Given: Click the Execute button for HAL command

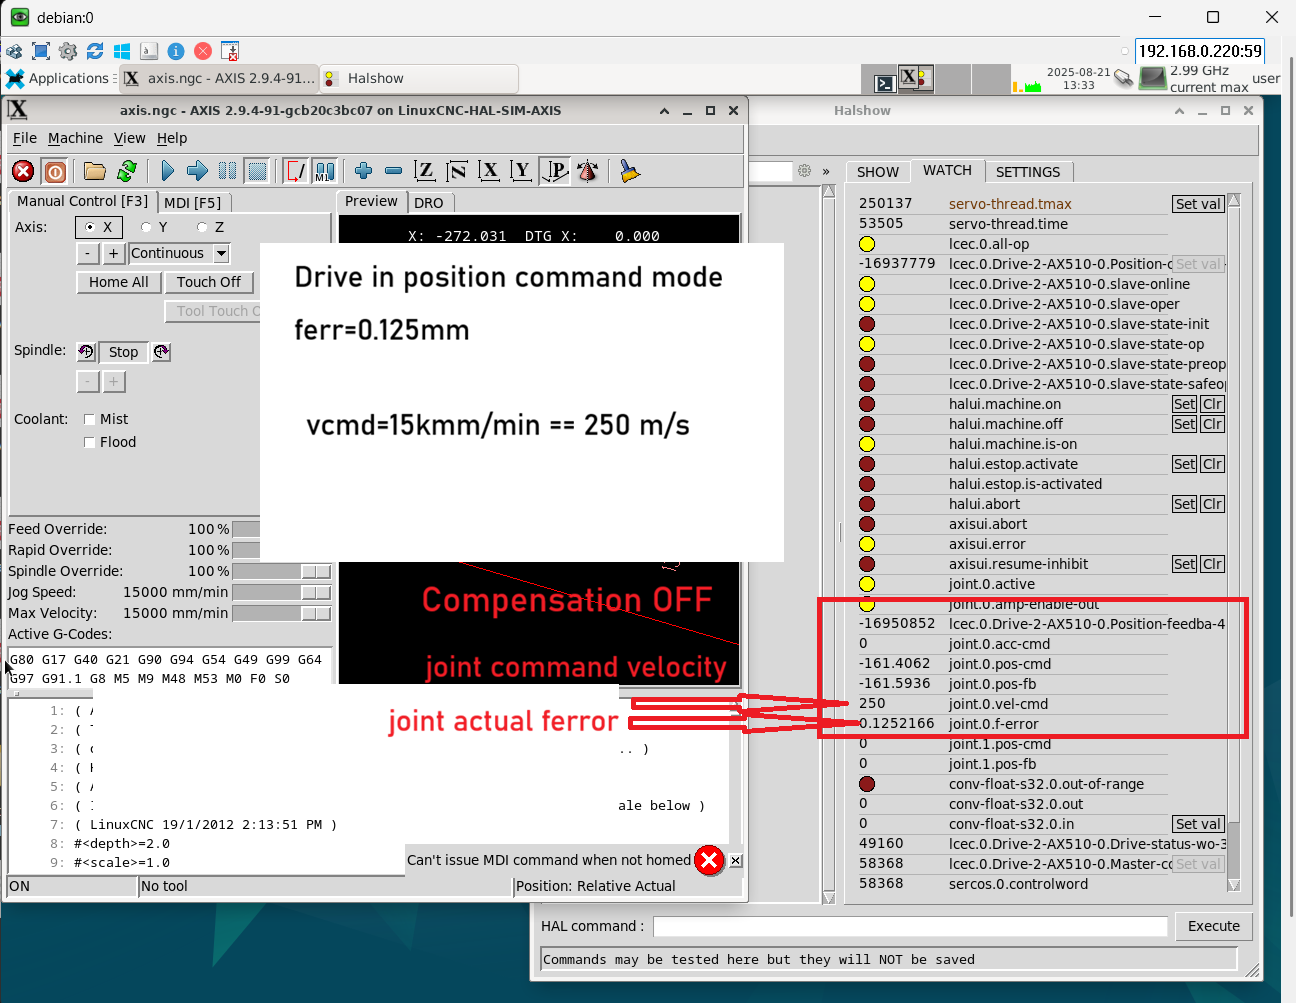Looking at the screenshot, I should pyautogui.click(x=1213, y=926).
